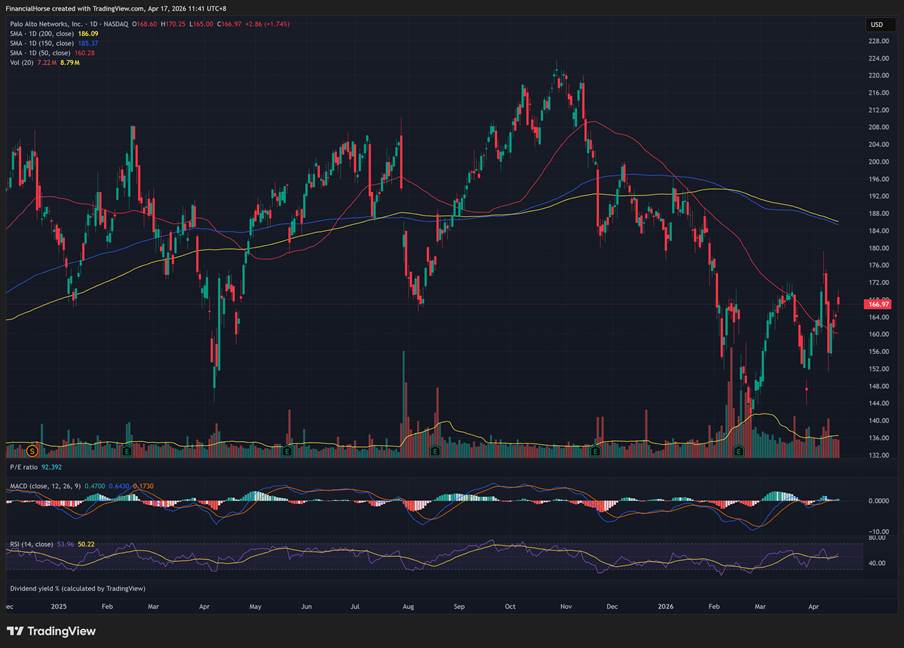Open the November 2025 earnings 'E' marker
The width and height of the screenshot is (904, 648).
click(x=595, y=451)
